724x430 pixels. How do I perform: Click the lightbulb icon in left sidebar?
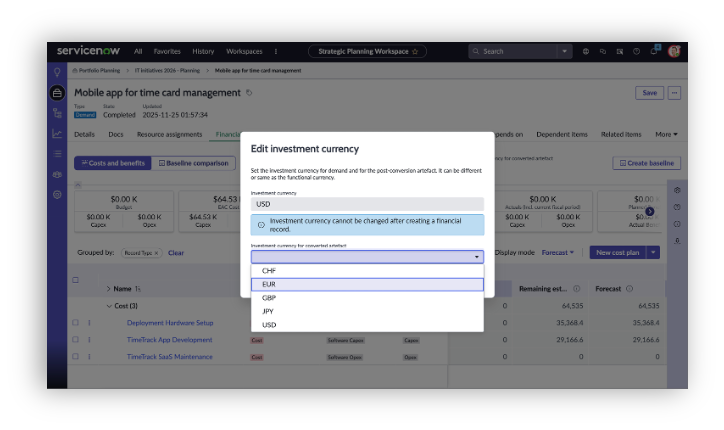click(x=57, y=73)
